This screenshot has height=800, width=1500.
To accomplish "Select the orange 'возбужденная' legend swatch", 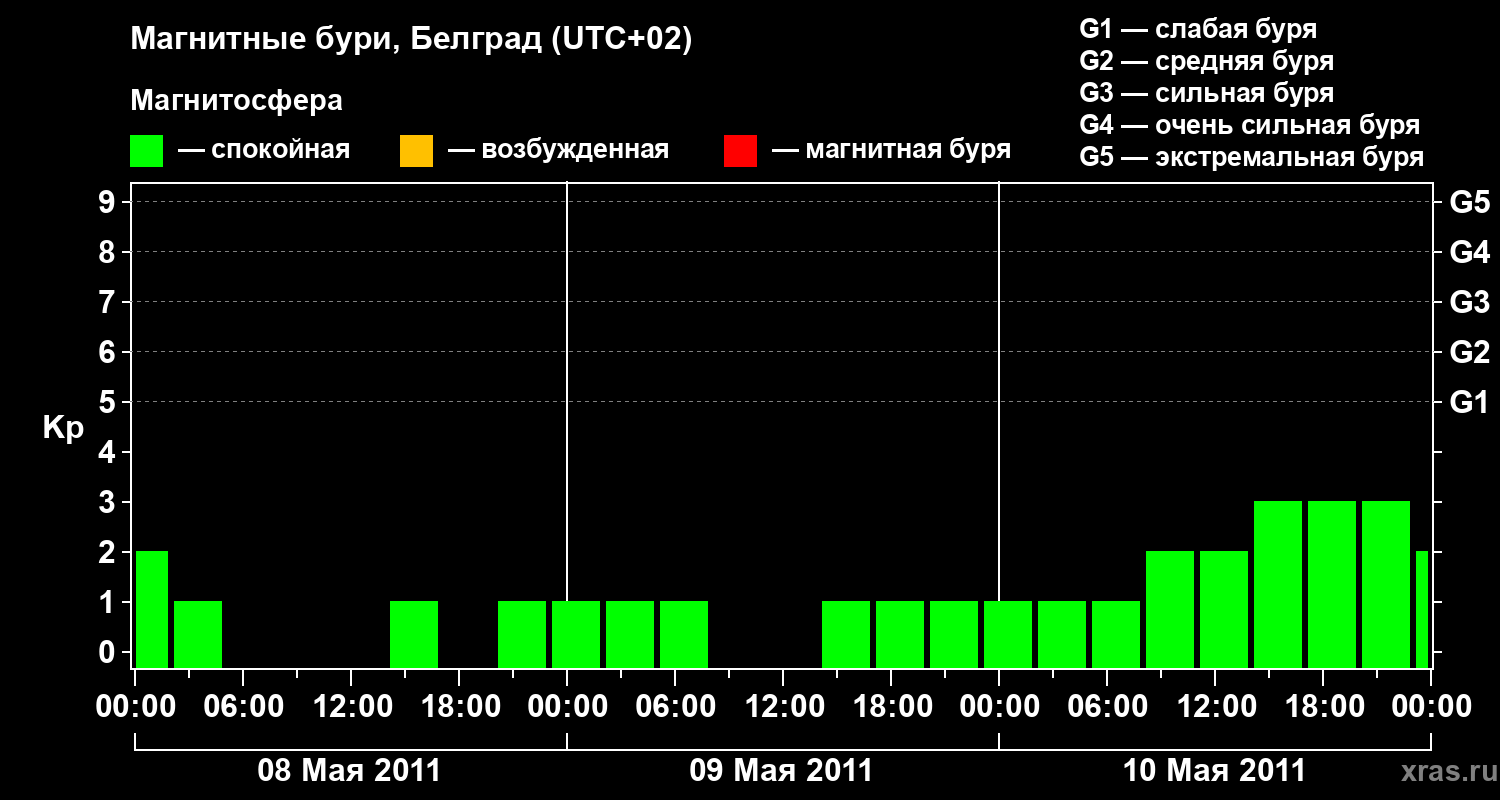I will [416, 151].
